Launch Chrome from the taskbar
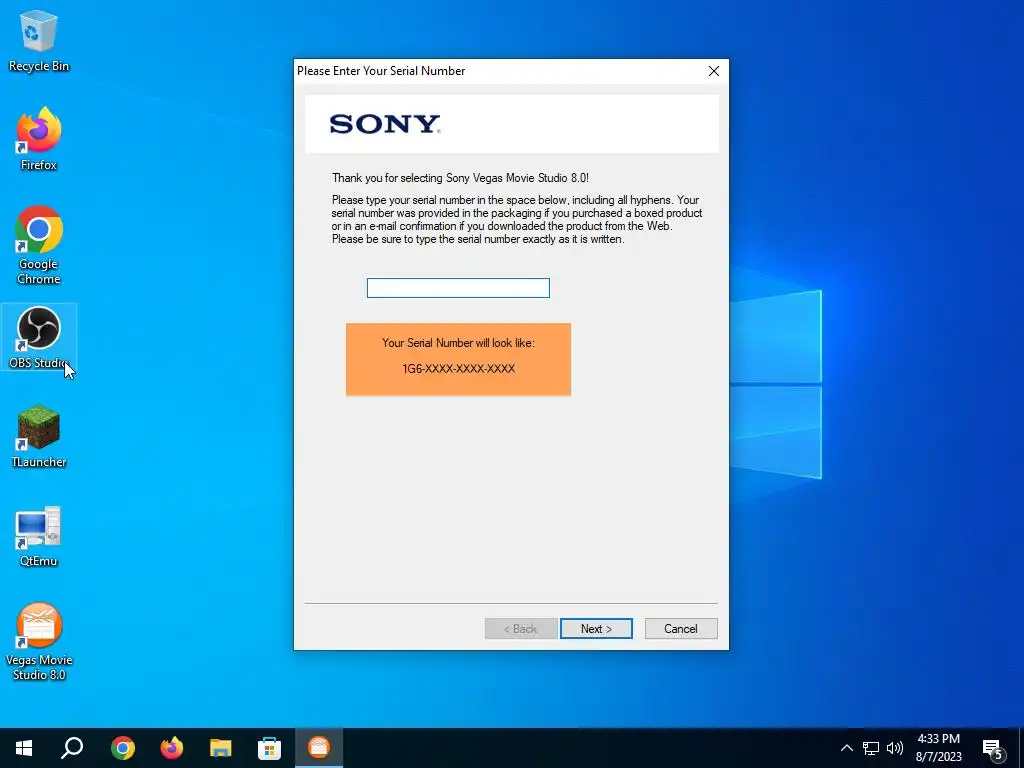1024x768 pixels. (x=122, y=748)
